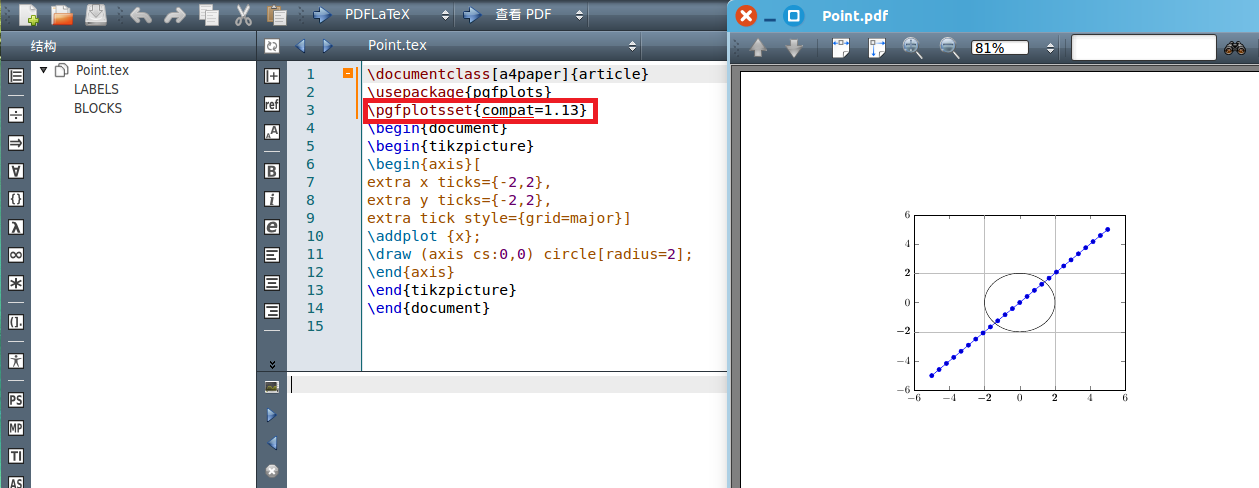The height and width of the screenshot is (488, 1259).
Task: Run the PDFLaTeX compile arrow
Action: pos(321,15)
